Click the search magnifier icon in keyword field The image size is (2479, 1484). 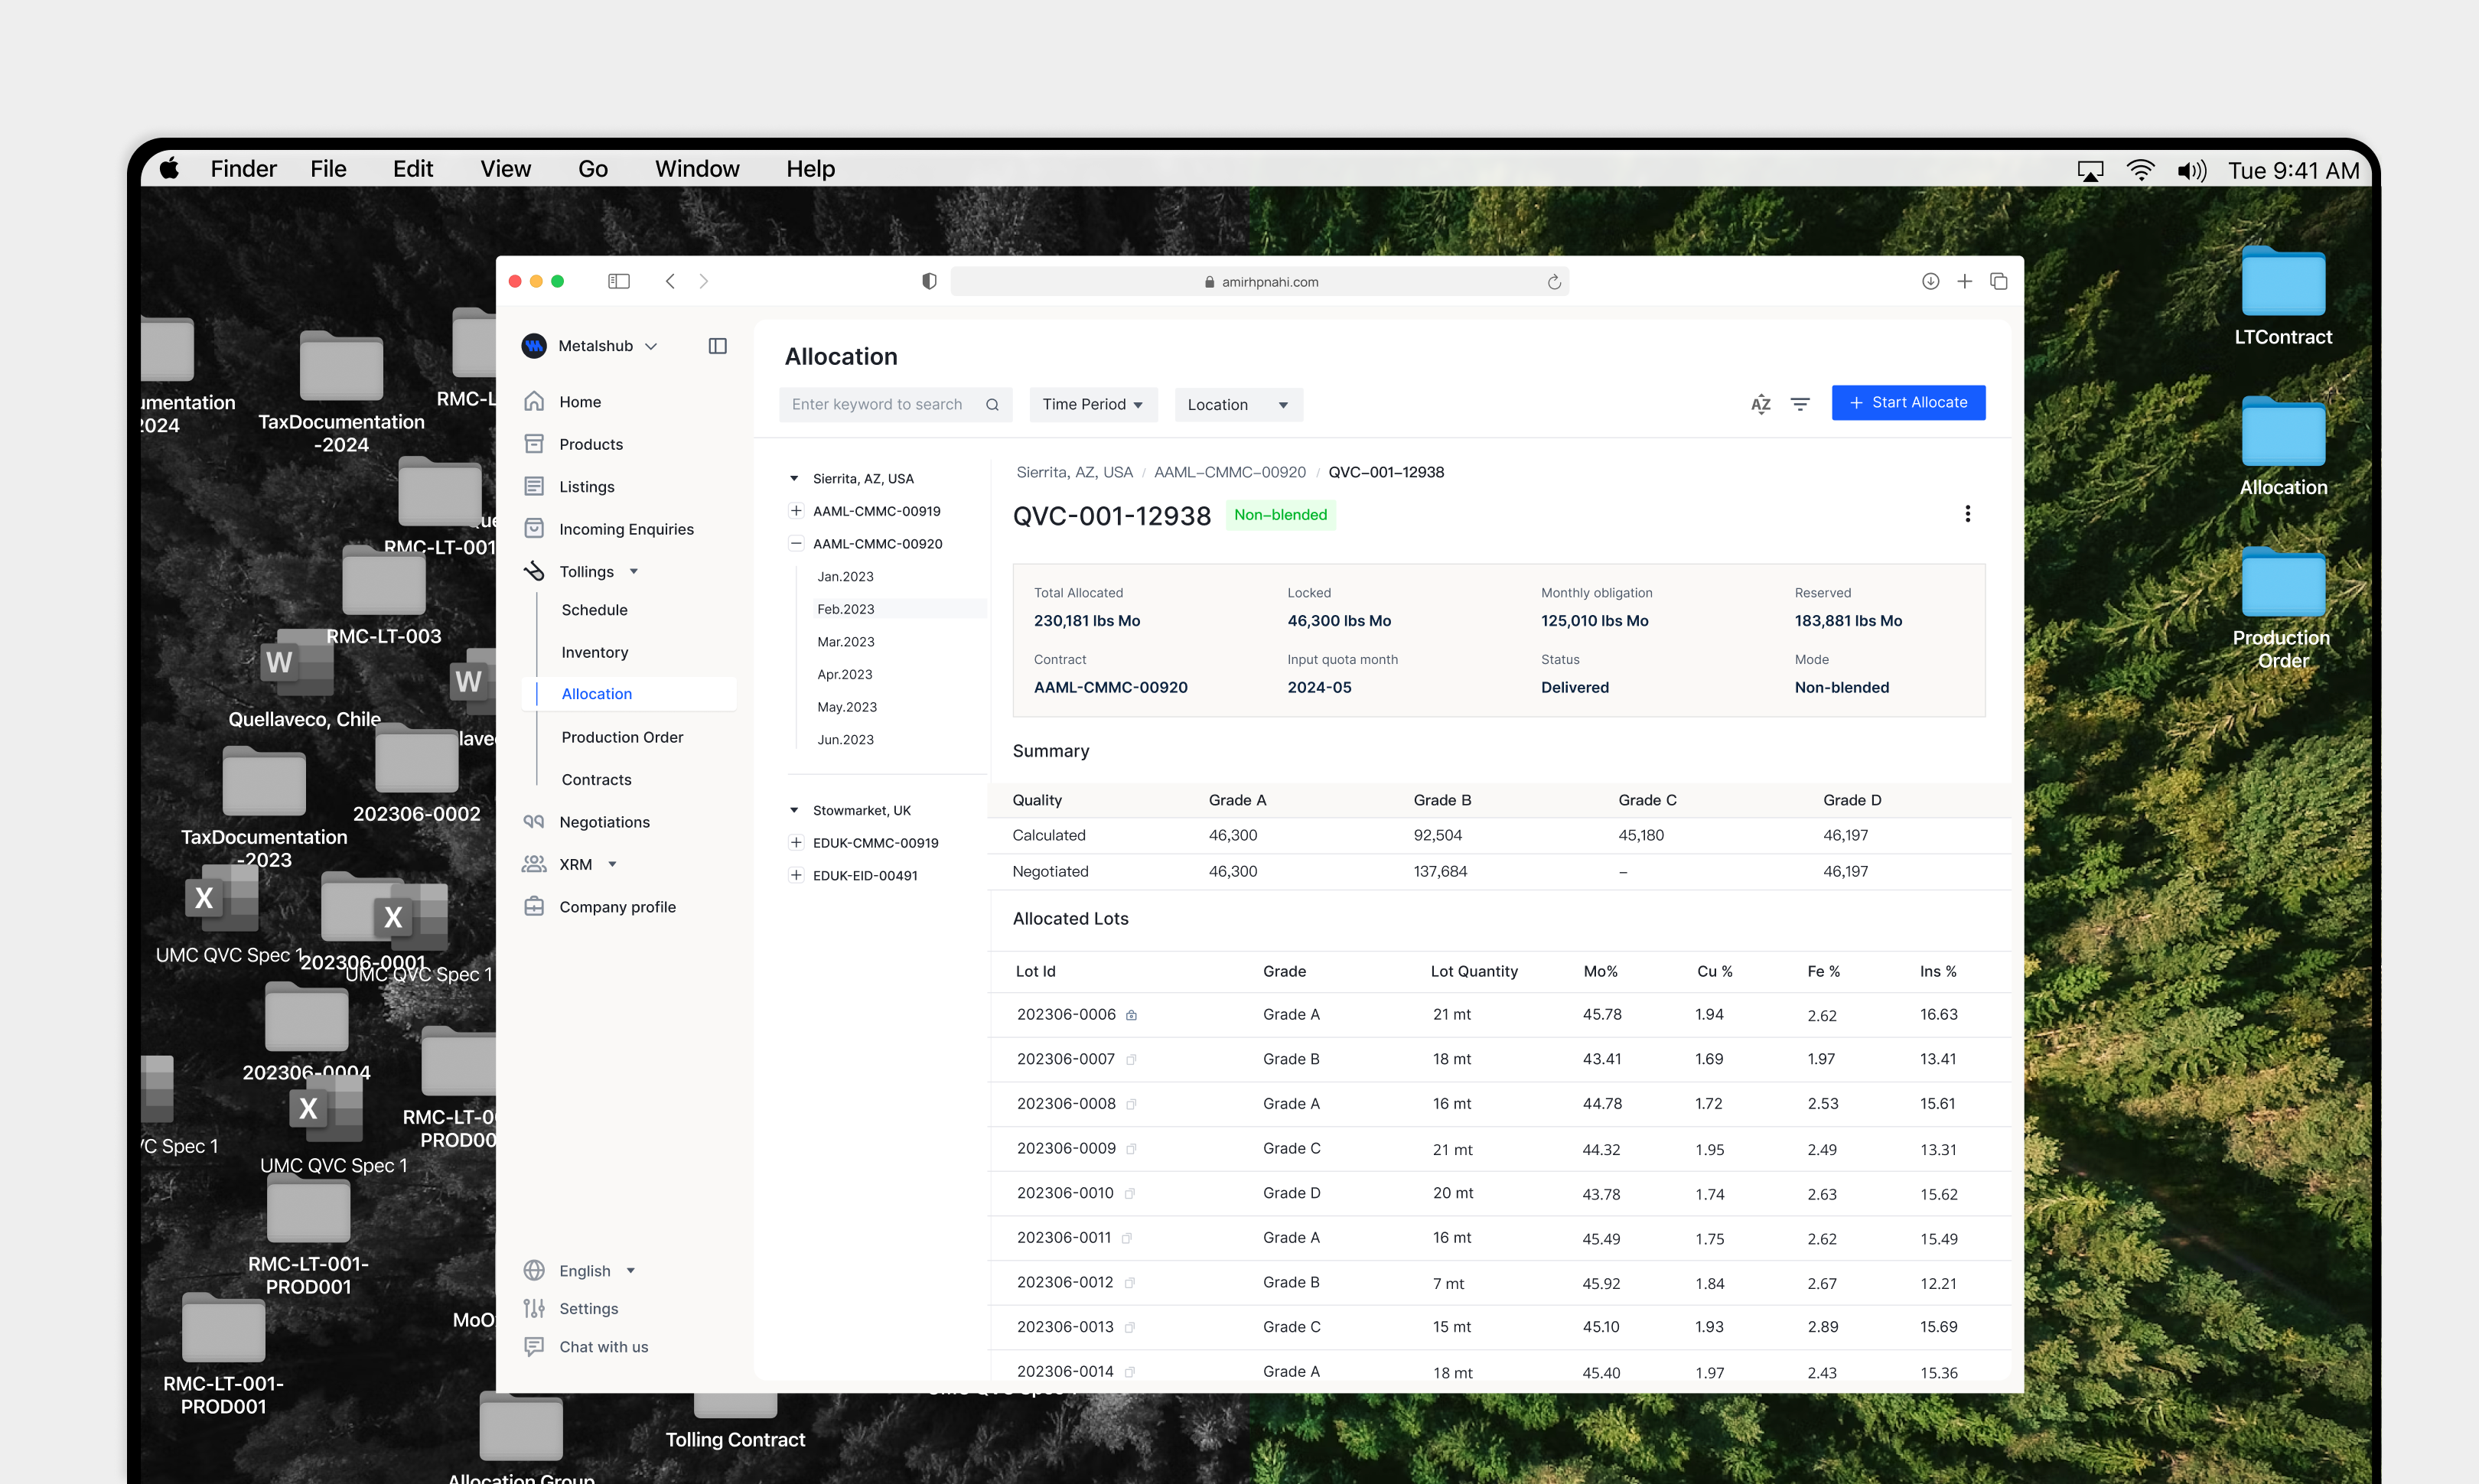(x=992, y=405)
